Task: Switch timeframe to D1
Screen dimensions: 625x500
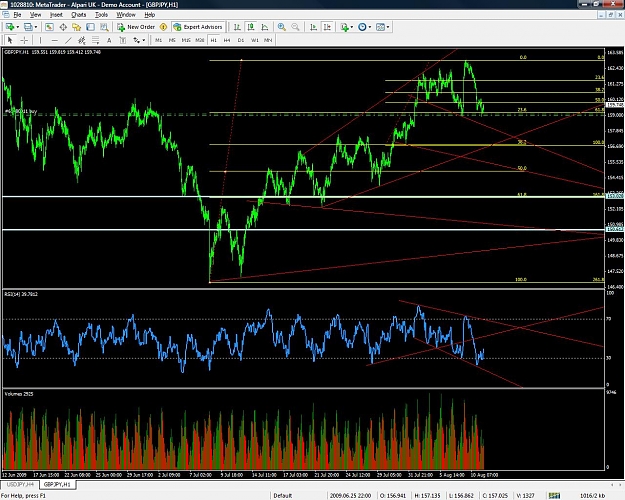Action: (x=241, y=40)
